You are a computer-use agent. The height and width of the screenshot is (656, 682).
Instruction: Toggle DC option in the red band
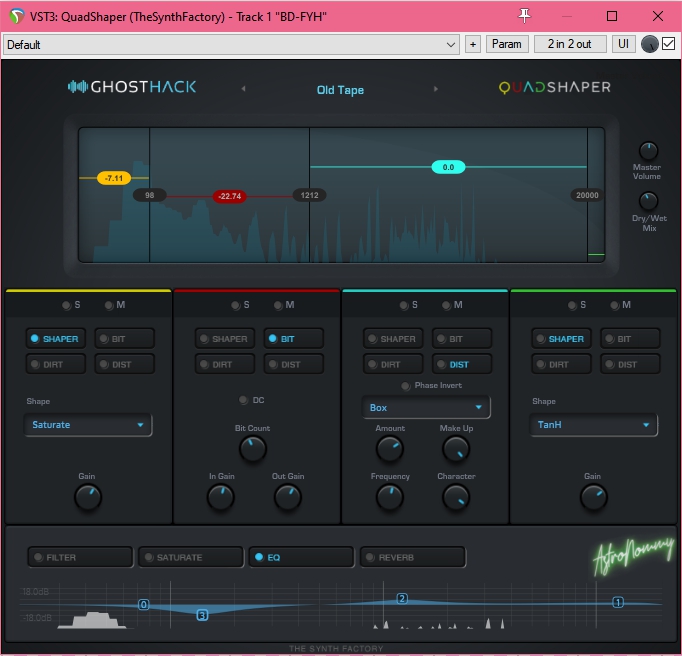point(242,400)
